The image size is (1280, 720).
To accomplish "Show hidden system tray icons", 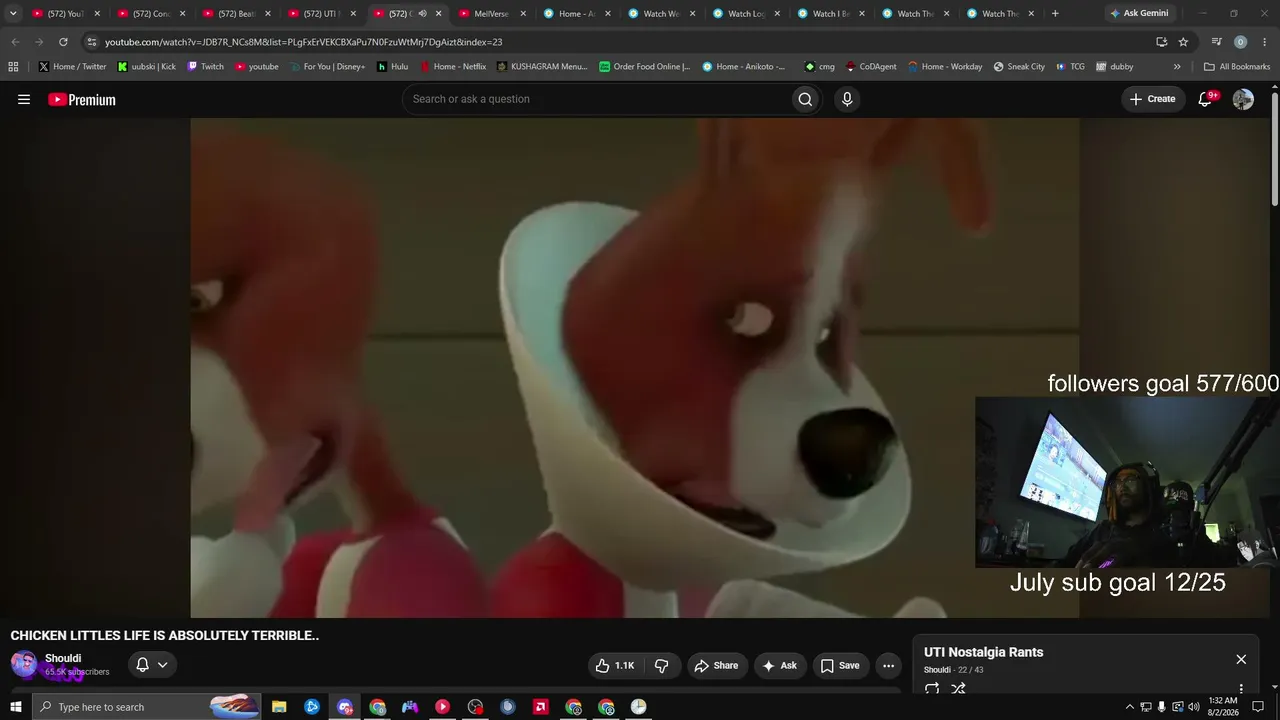I will pyautogui.click(x=1130, y=707).
